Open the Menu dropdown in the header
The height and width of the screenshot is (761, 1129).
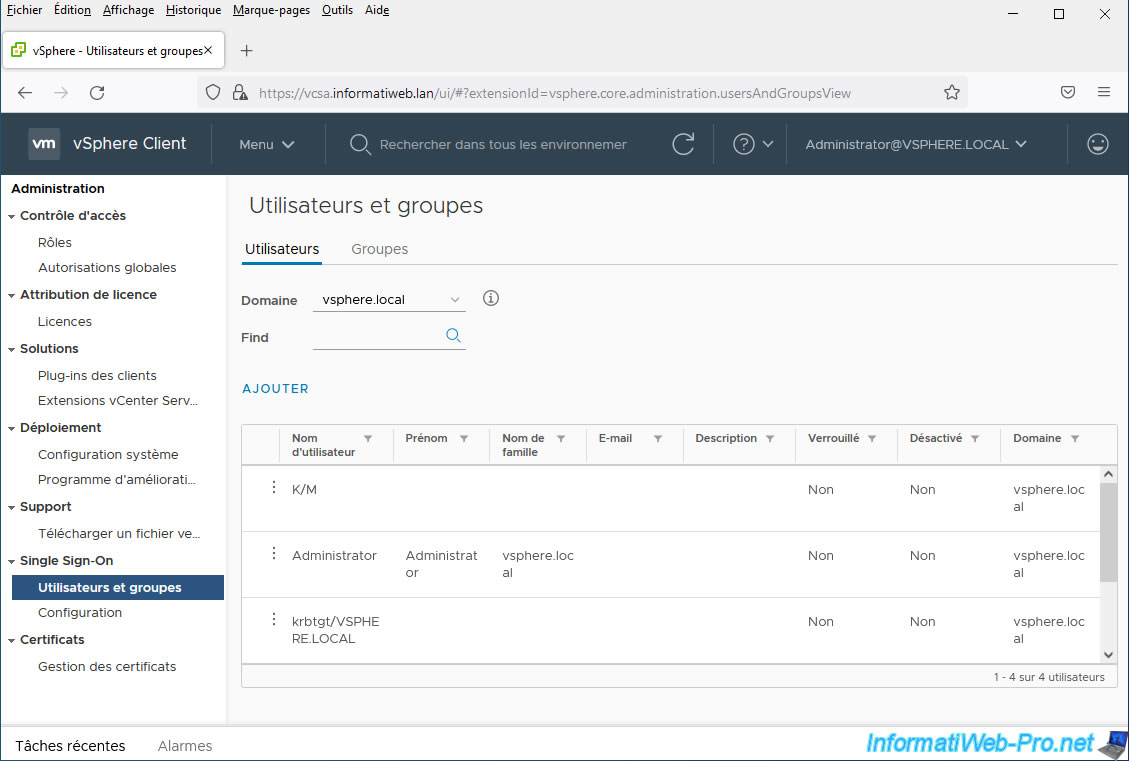tap(266, 145)
